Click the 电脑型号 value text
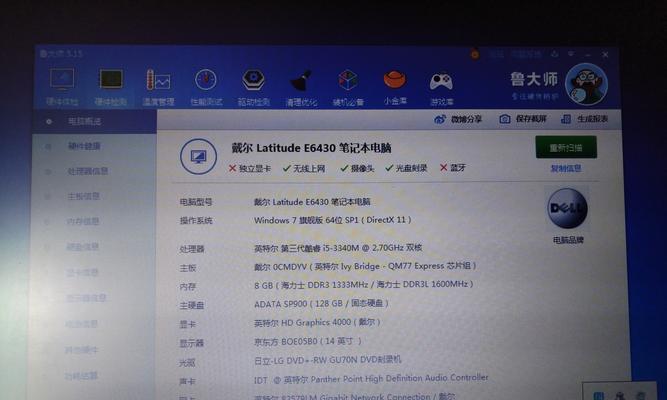The width and height of the screenshot is (667, 400). click(312, 202)
